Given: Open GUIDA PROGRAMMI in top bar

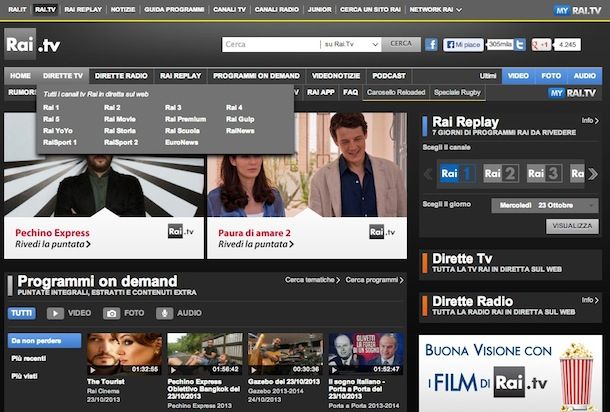Looking at the screenshot, I should 174,10.
